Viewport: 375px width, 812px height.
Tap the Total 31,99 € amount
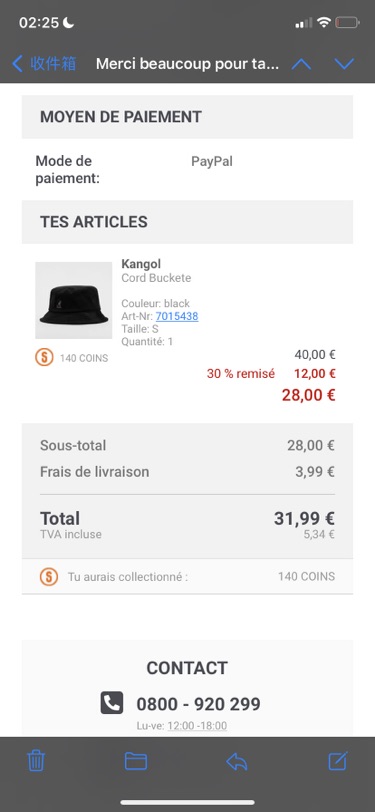click(x=304, y=518)
